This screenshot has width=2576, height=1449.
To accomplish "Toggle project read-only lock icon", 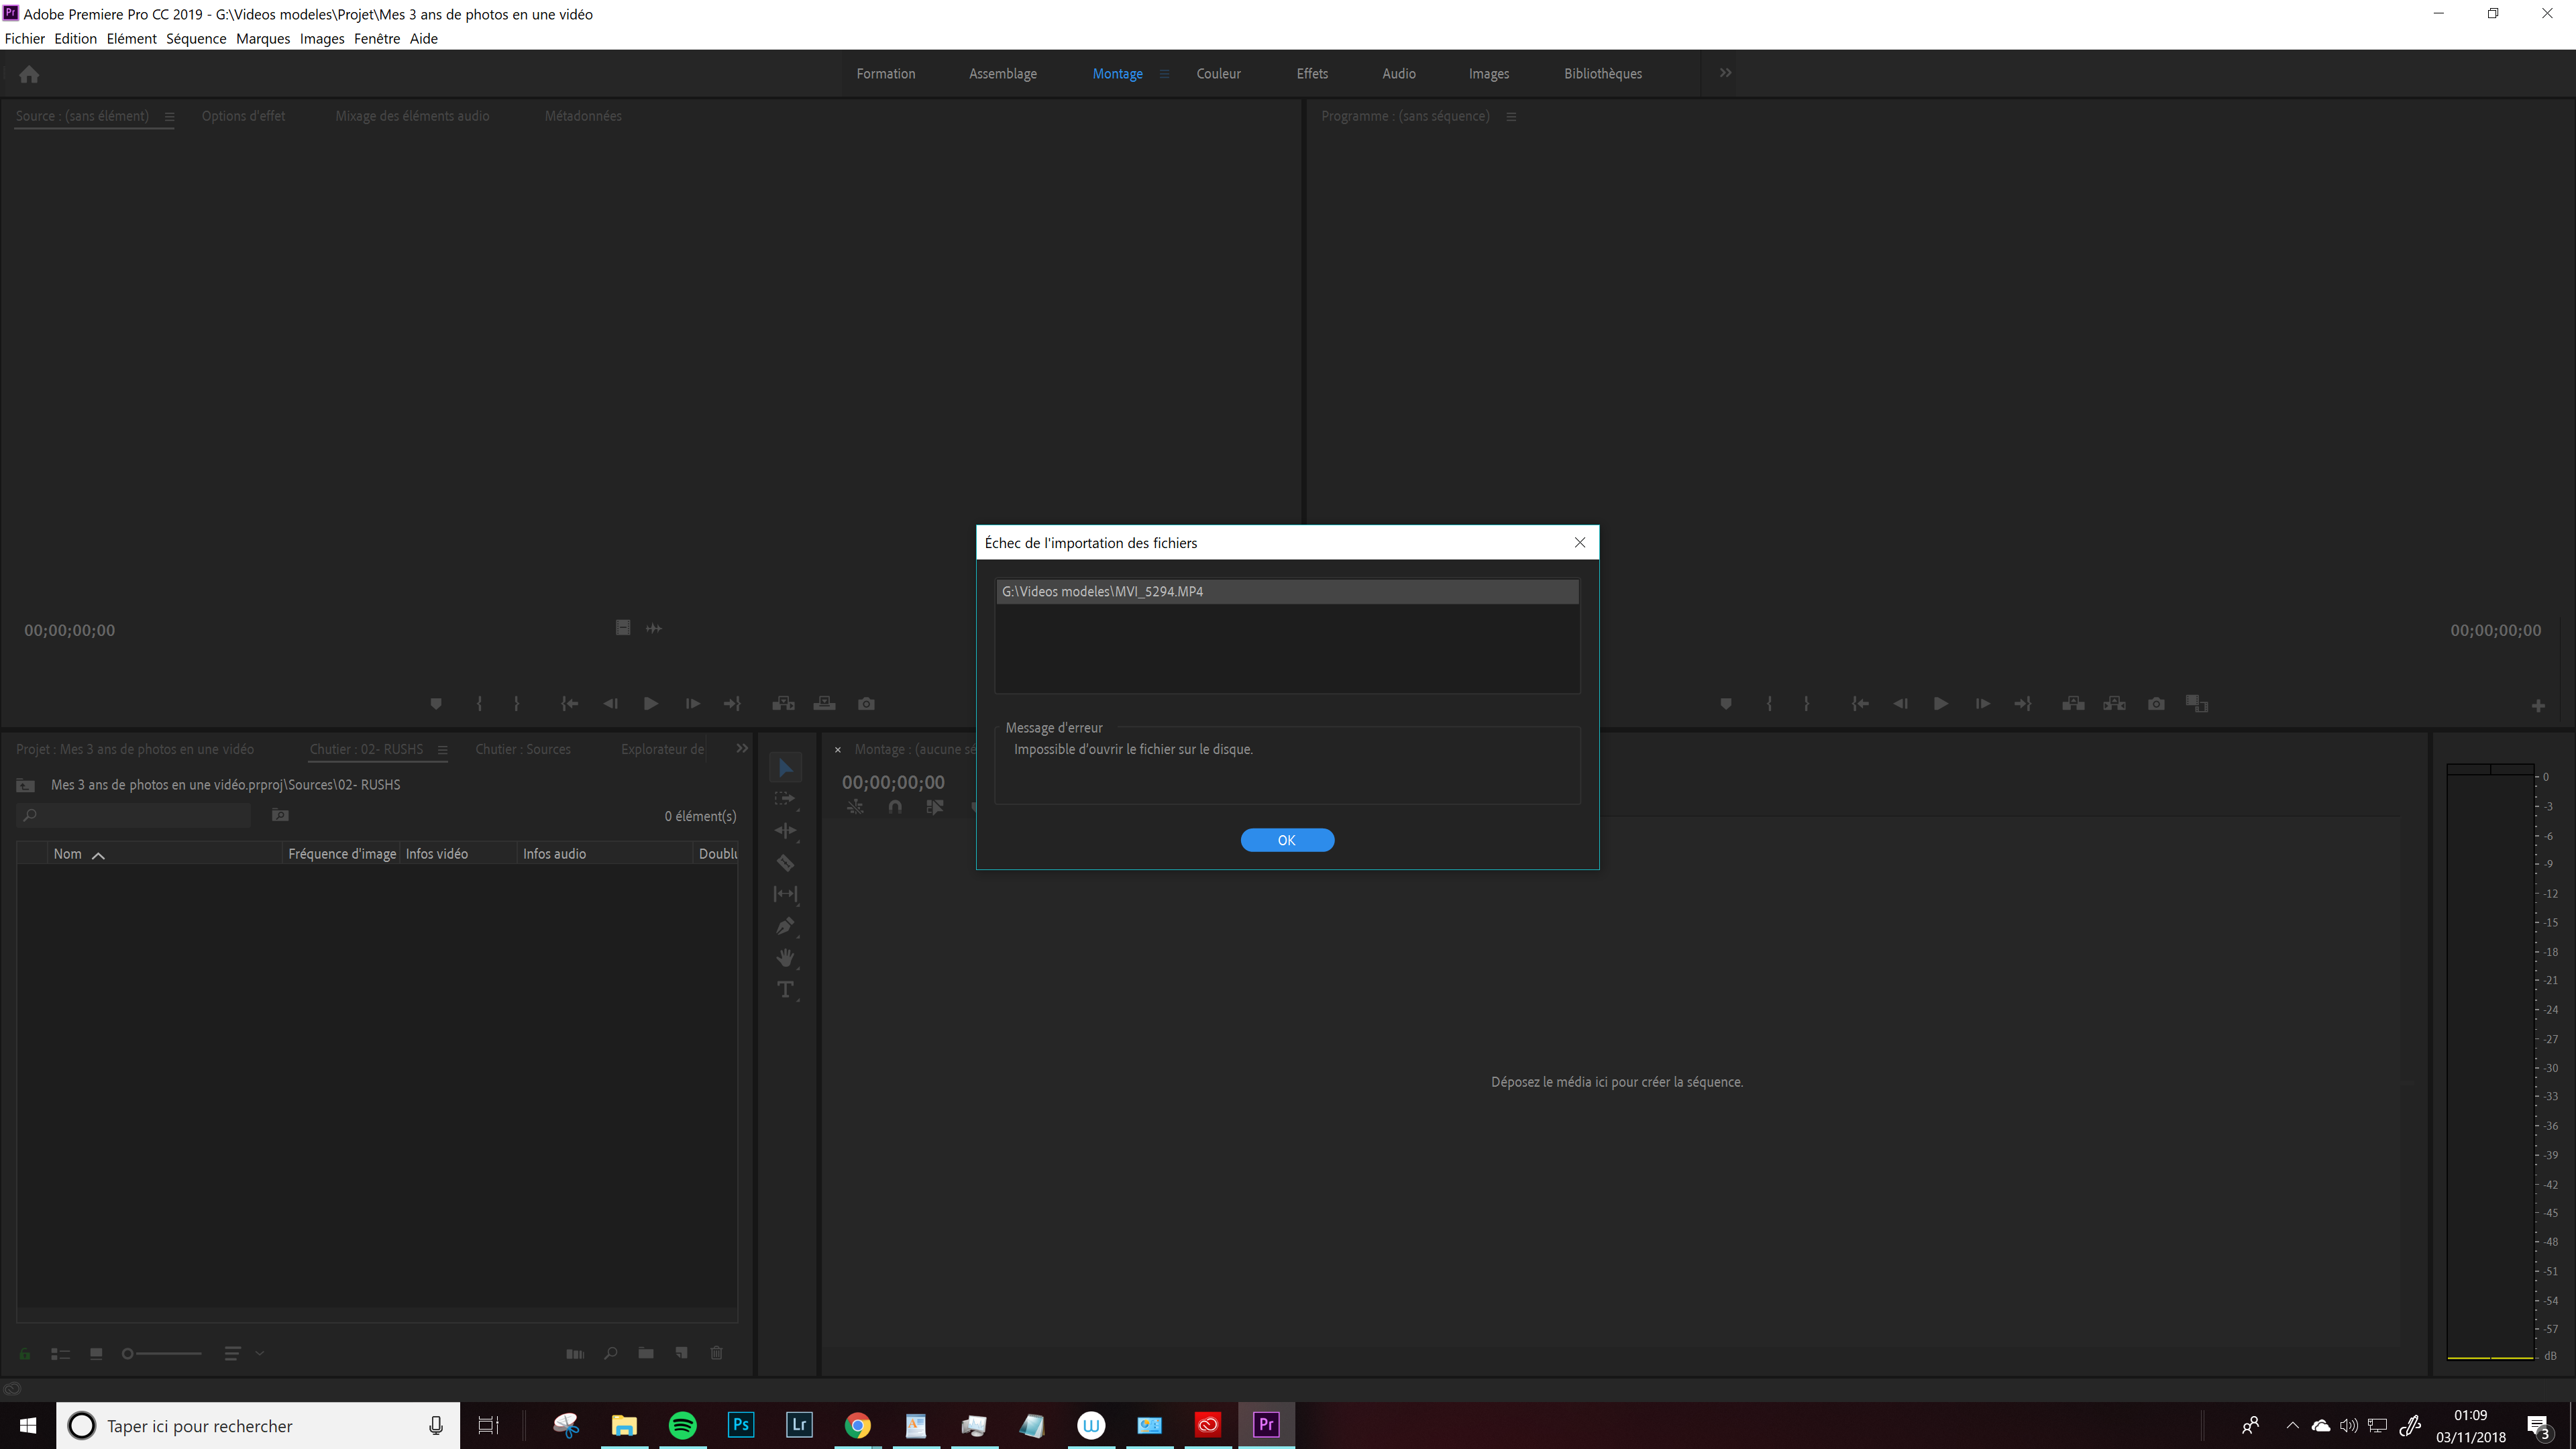I will click(x=25, y=1354).
